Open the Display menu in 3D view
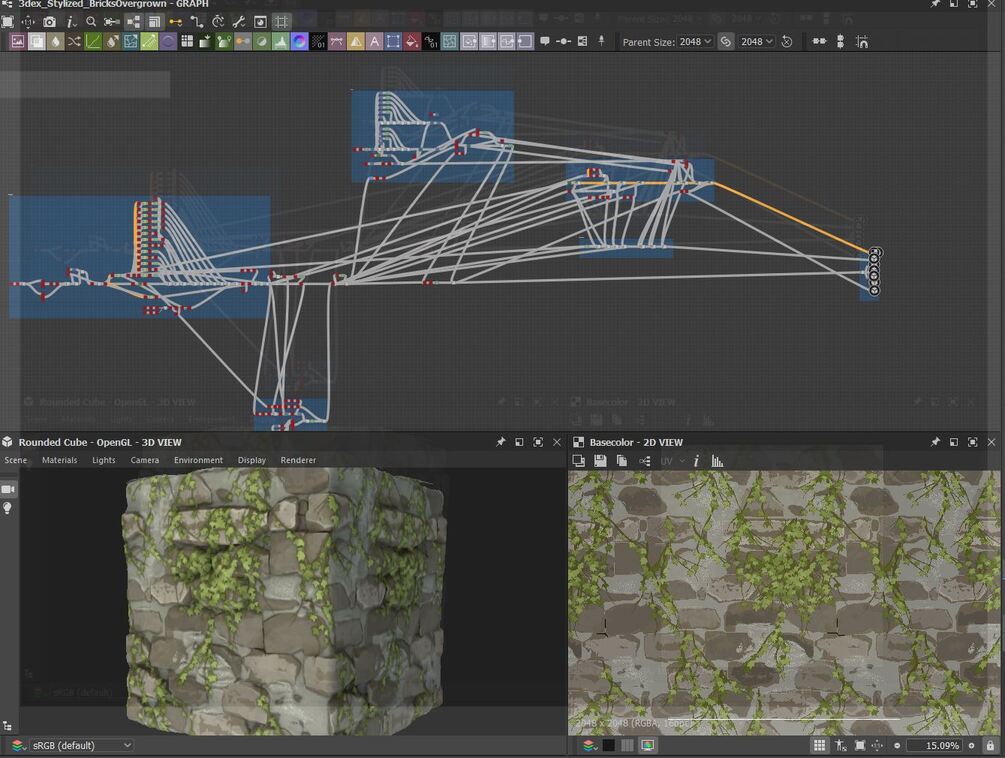Screen dimensions: 1005x758 [252, 460]
